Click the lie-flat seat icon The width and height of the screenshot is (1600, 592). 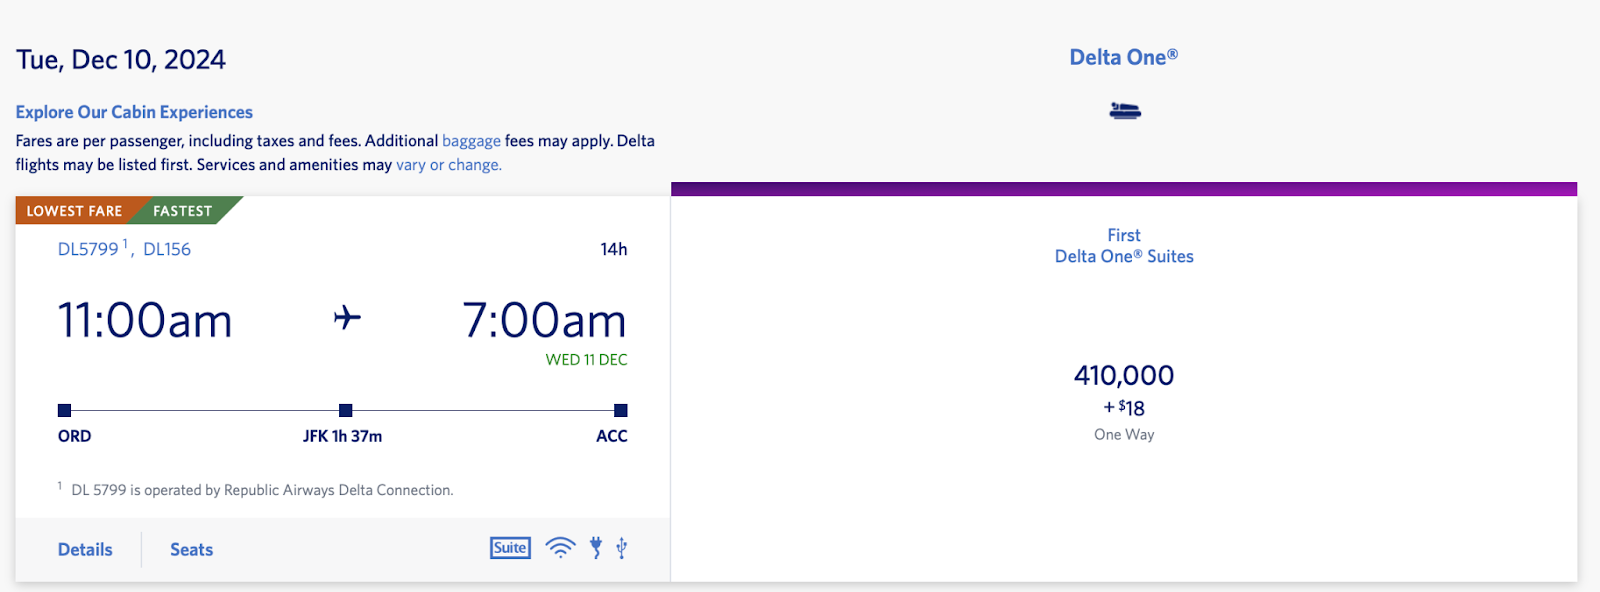[x=1125, y=111]
